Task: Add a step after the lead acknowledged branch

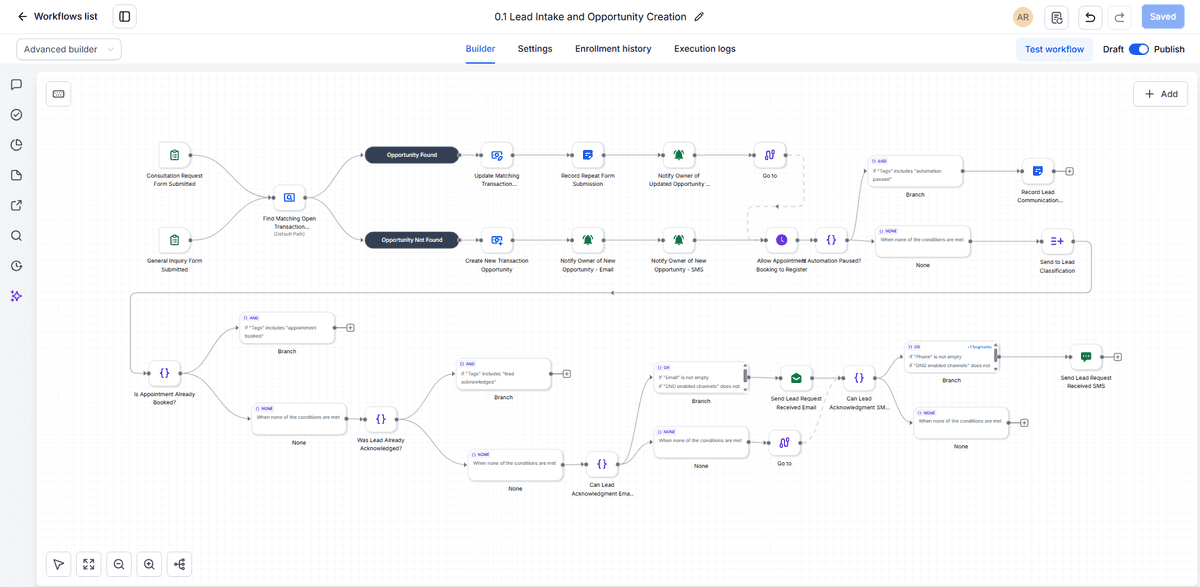Action: (x=566, y=373)
